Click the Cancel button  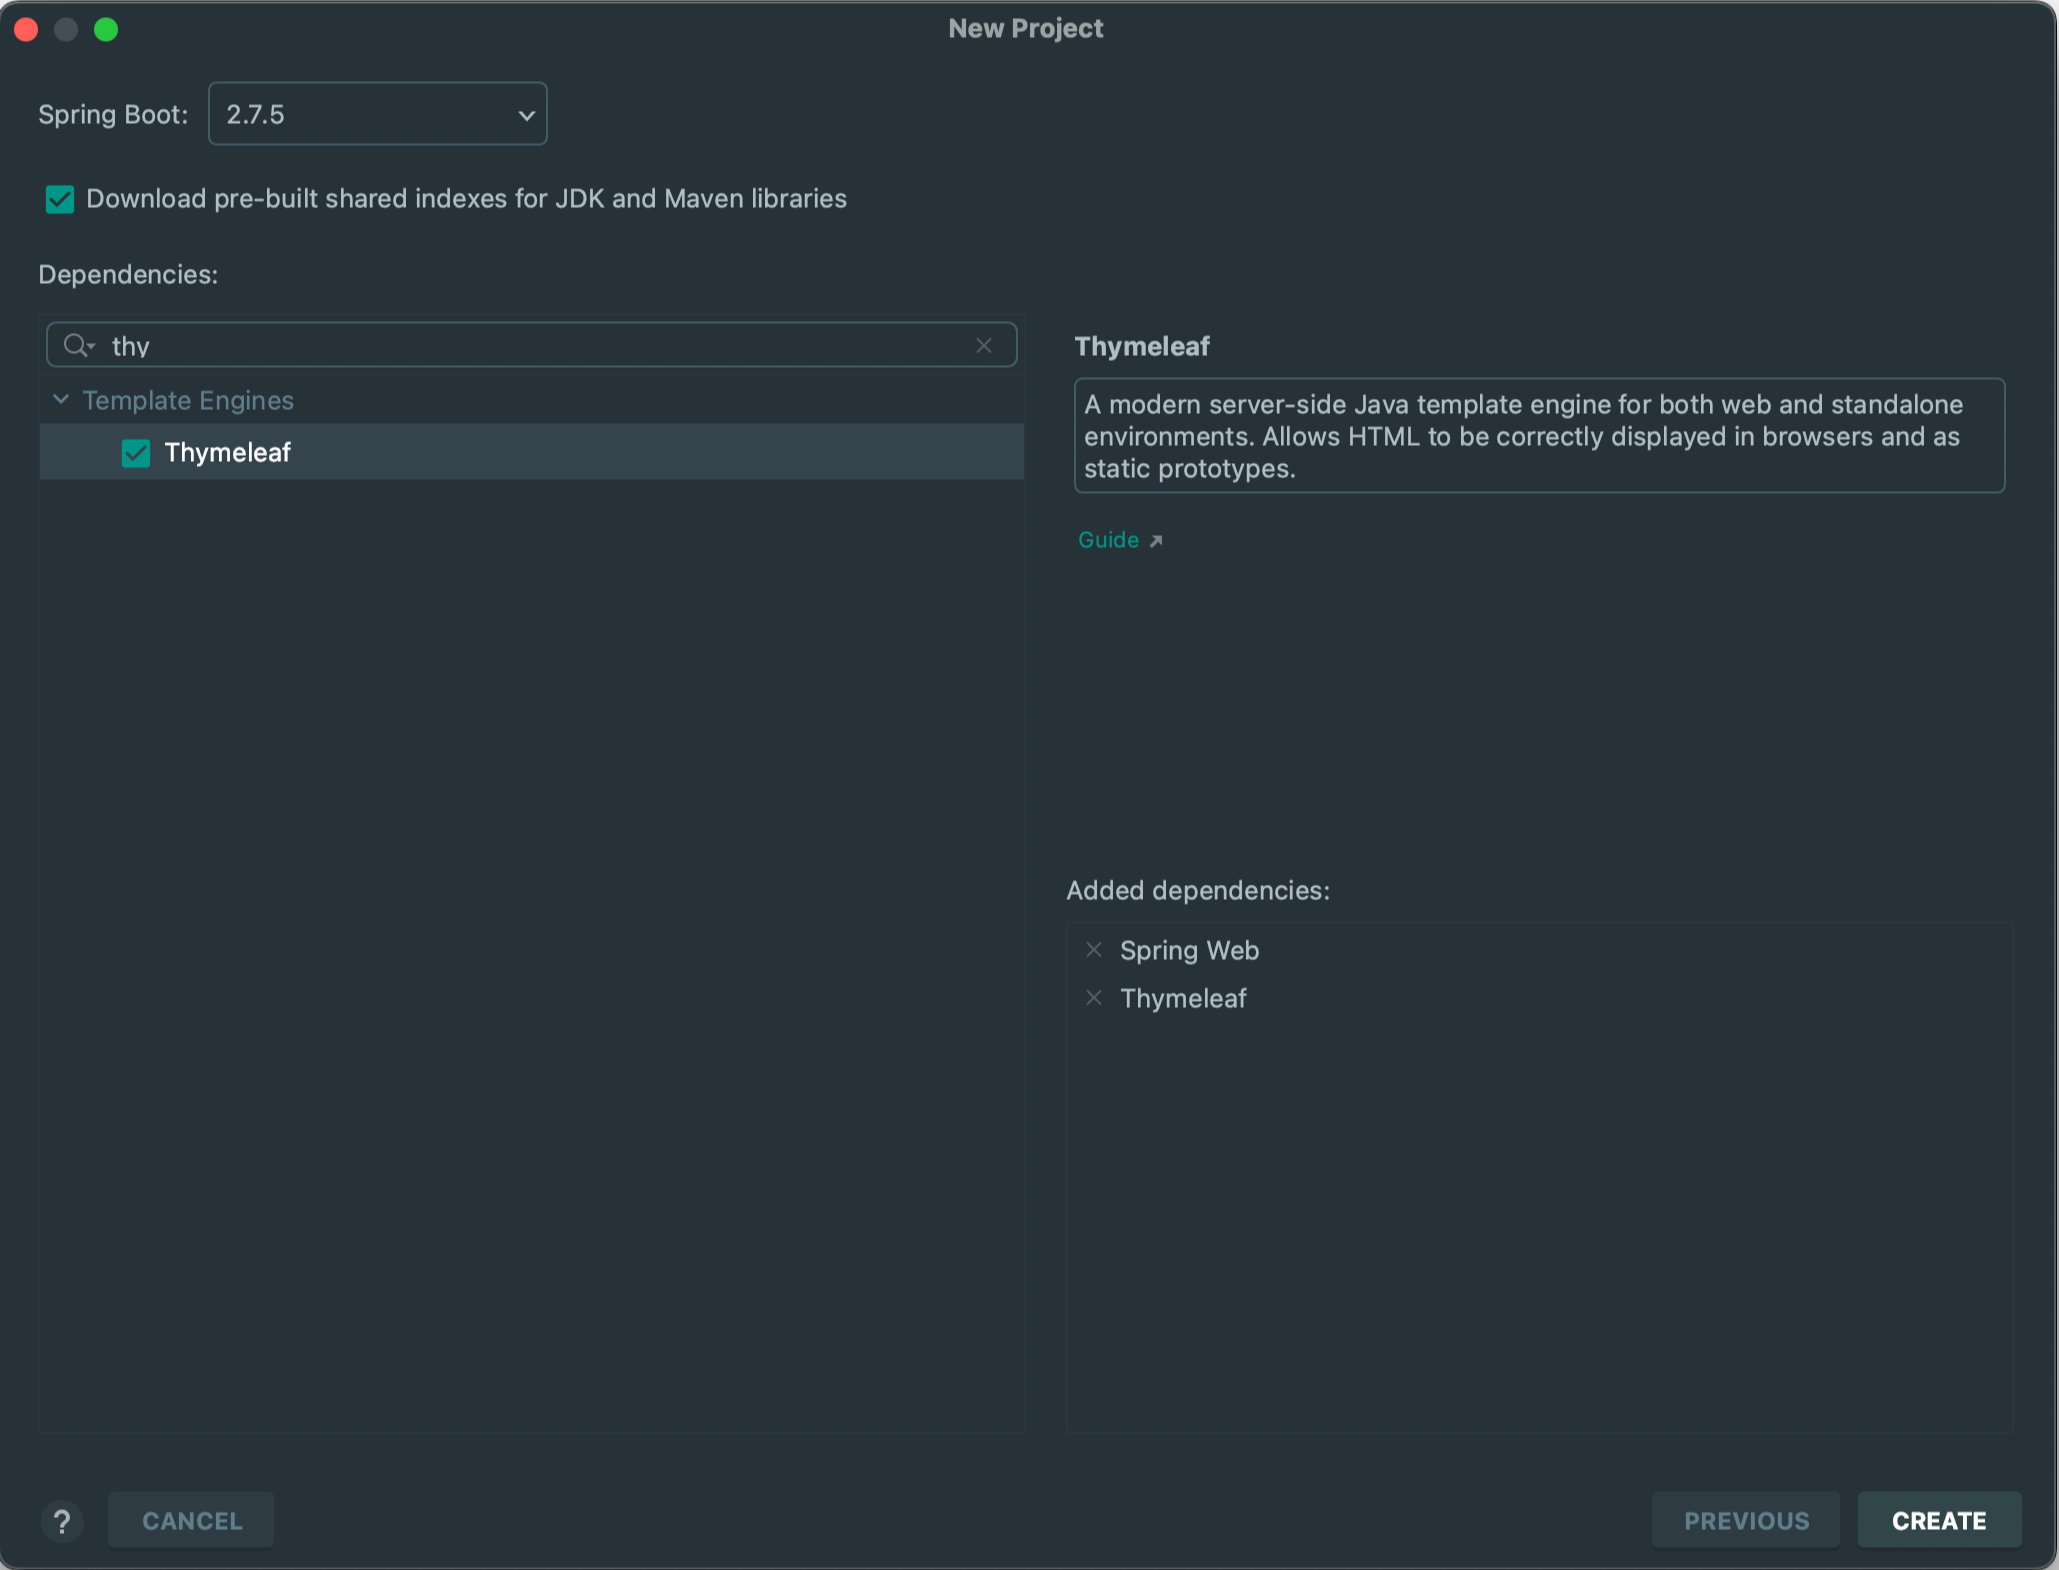191,1520
